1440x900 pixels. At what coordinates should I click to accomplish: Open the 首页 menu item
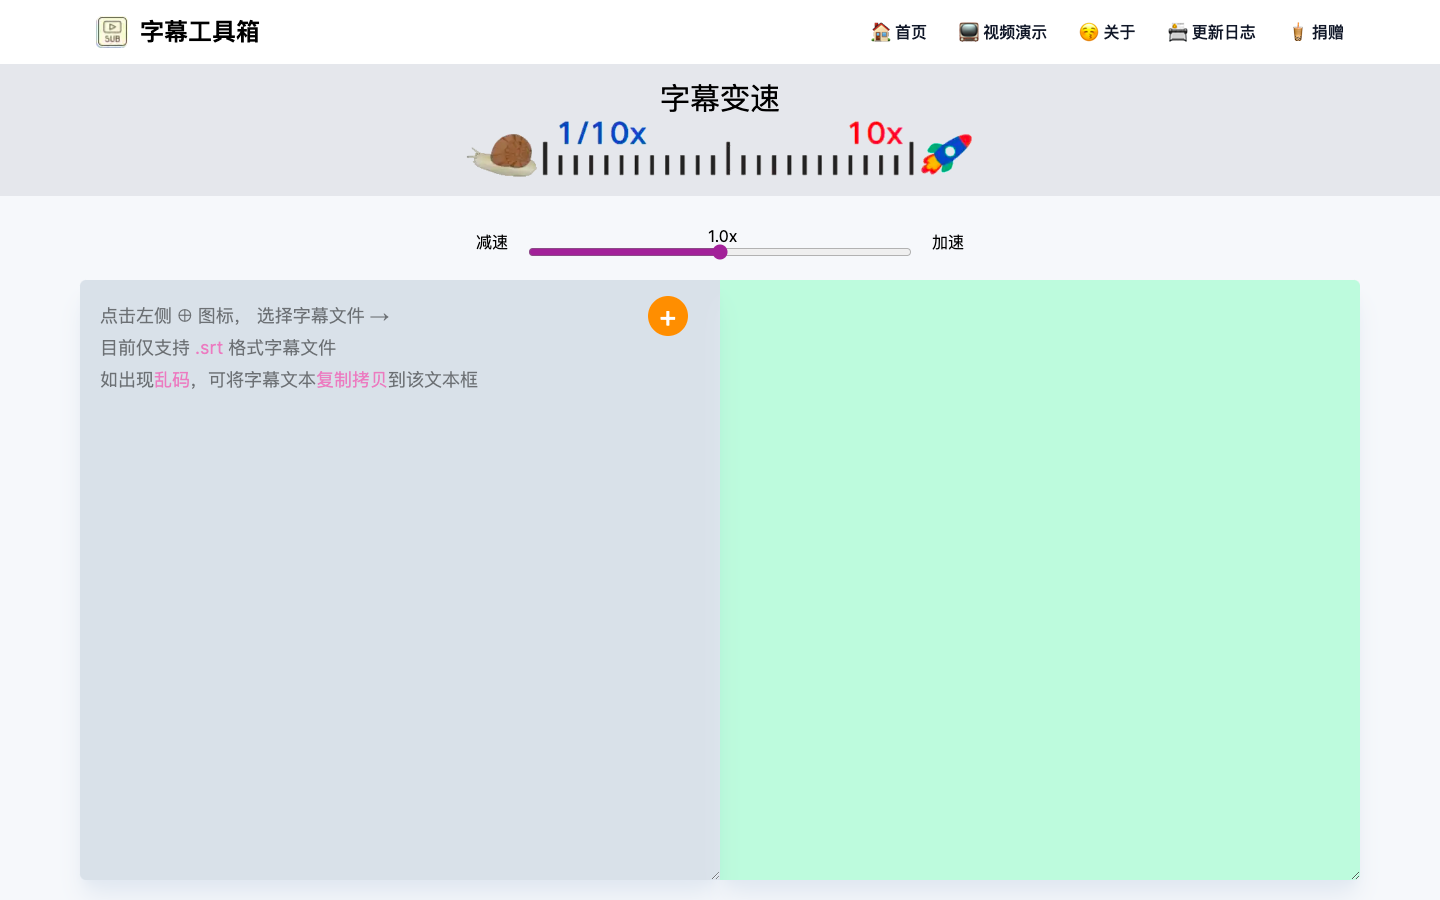[x=908, y=31]
